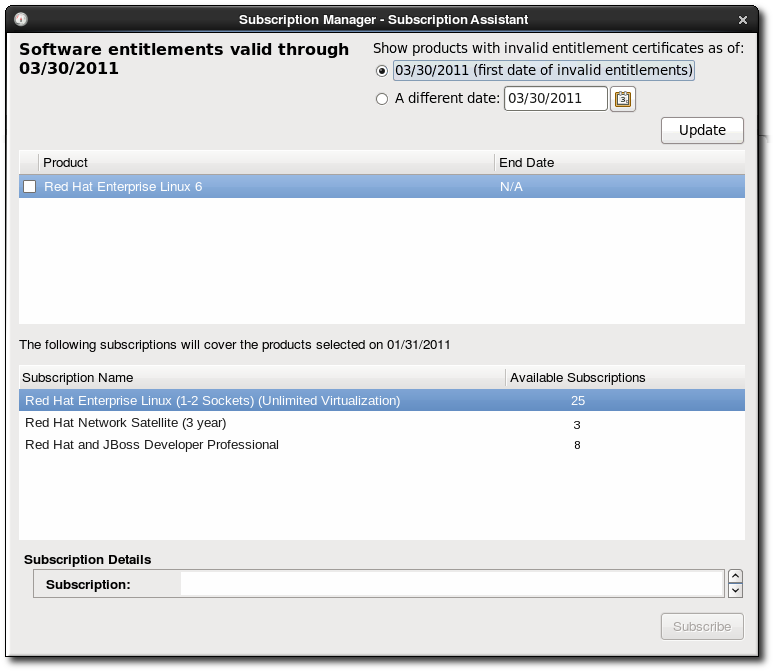Select the 'A different date' radio button
The height and width of the screenshot is (672, 774).
click(x=382, y=99)
